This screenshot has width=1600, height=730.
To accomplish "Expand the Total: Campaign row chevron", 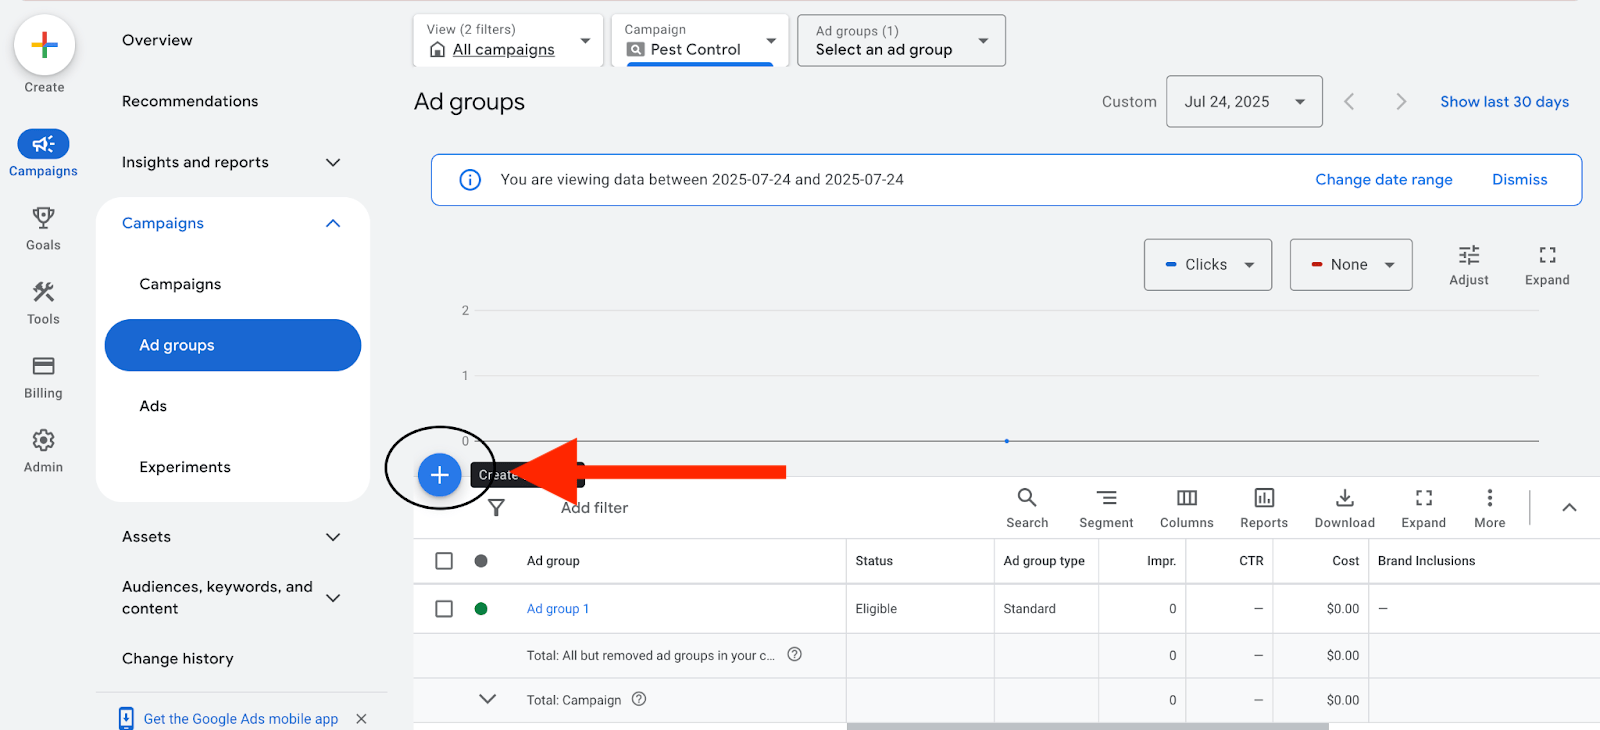I will click(487, 699).
